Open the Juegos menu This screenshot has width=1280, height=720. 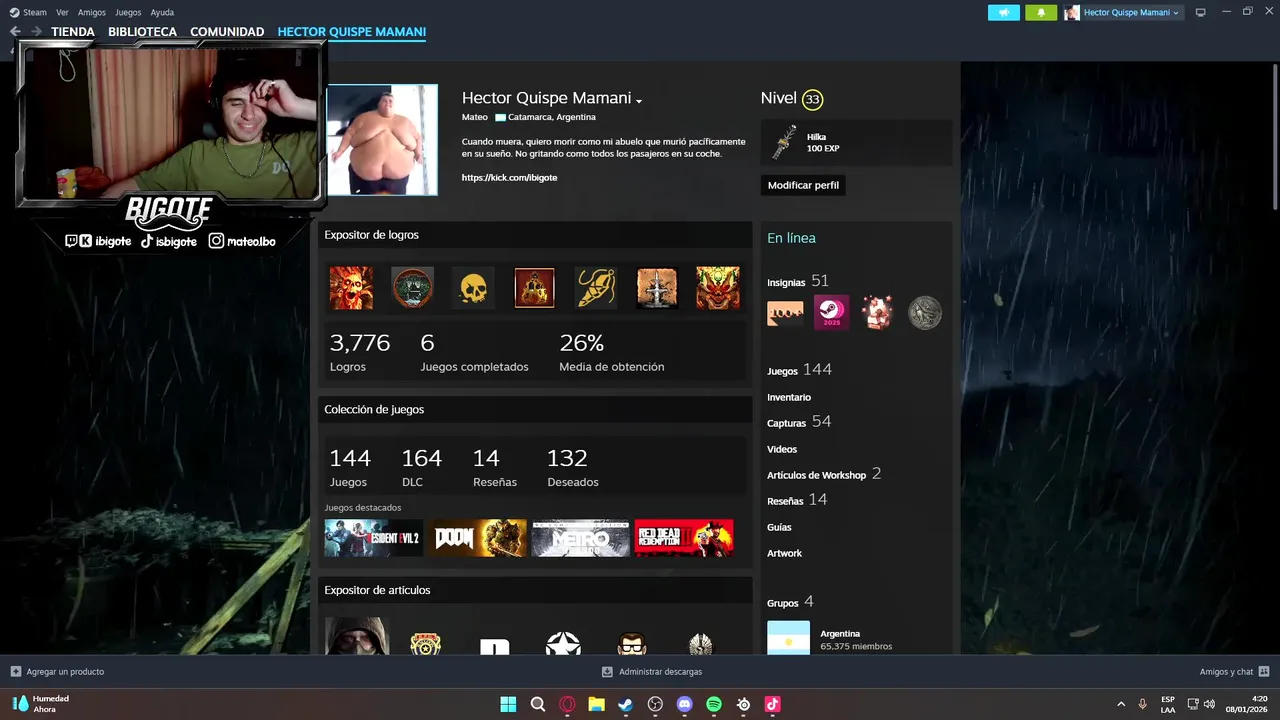click(x=128, y=12)
